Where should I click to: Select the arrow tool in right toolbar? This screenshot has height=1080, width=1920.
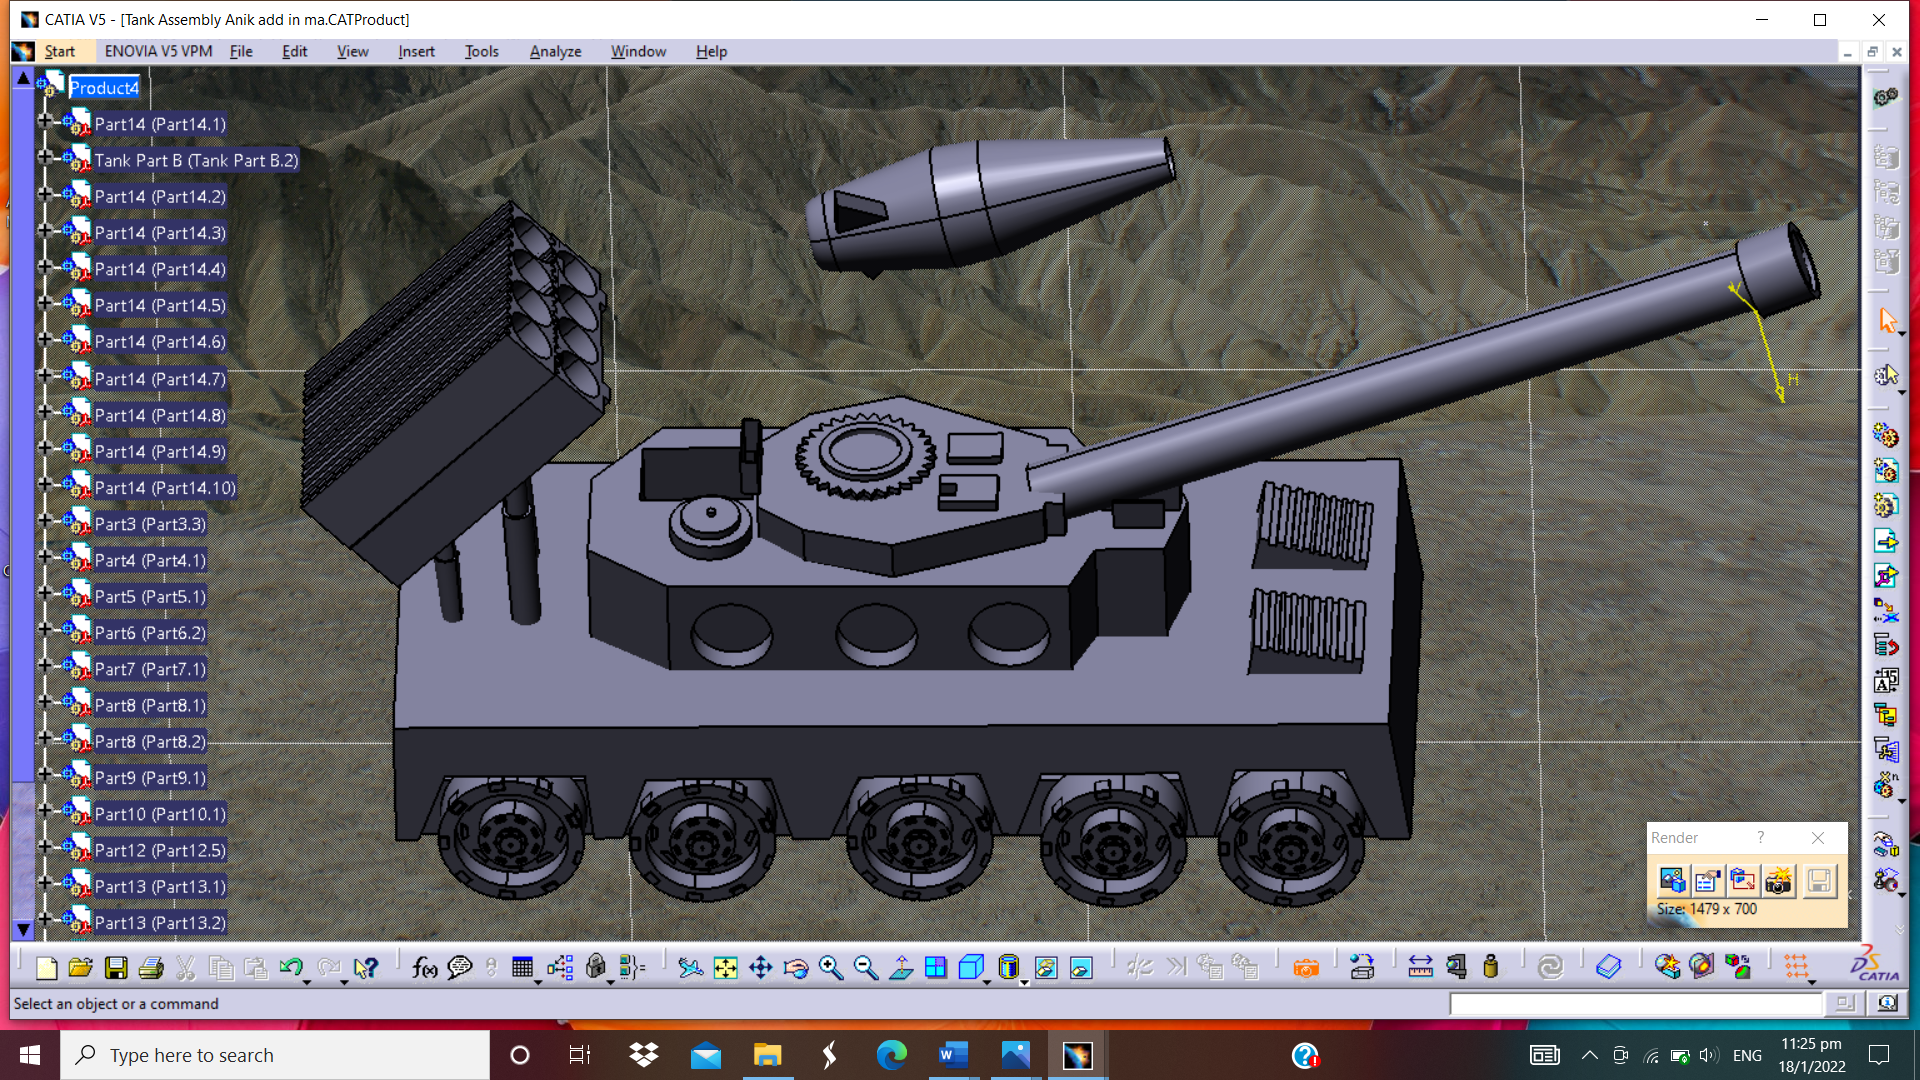click(x=1887, y=321)
